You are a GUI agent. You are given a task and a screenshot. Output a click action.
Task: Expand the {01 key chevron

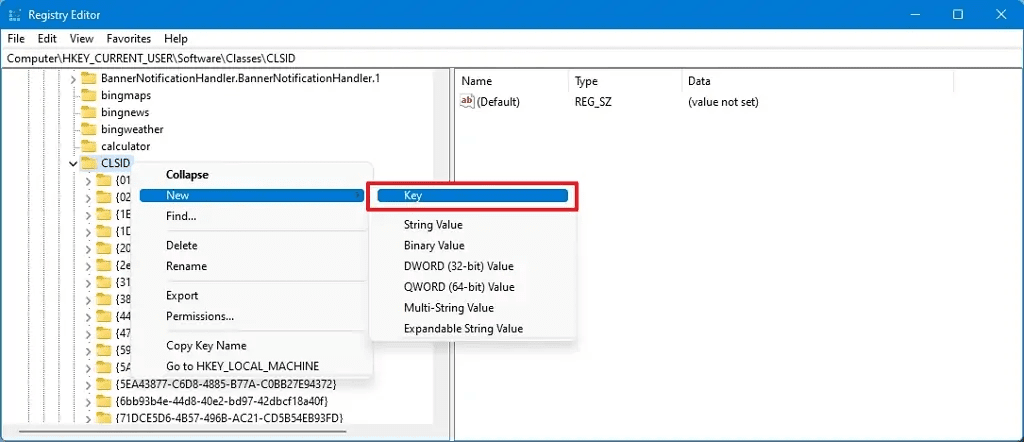(x=88, y=180)
